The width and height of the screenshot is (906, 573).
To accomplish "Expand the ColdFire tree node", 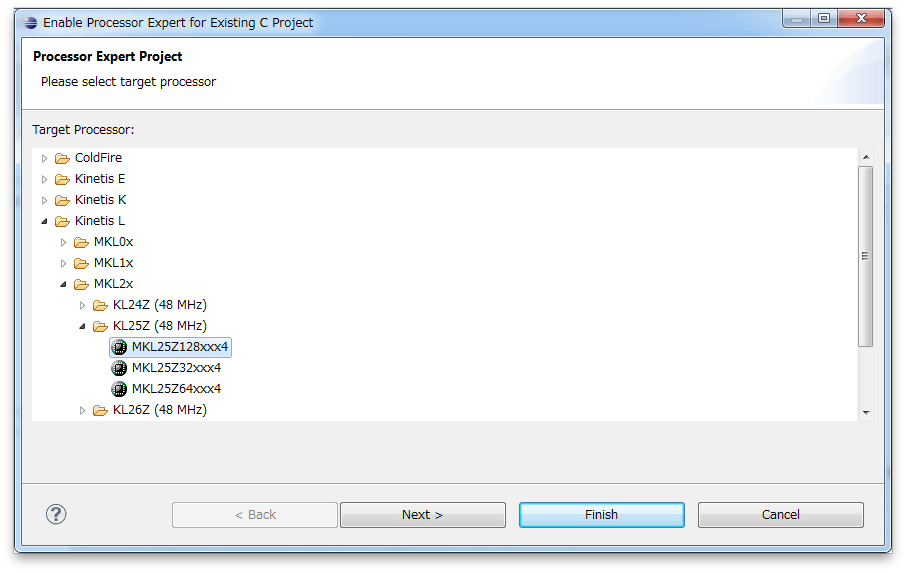I will point(44,158).
